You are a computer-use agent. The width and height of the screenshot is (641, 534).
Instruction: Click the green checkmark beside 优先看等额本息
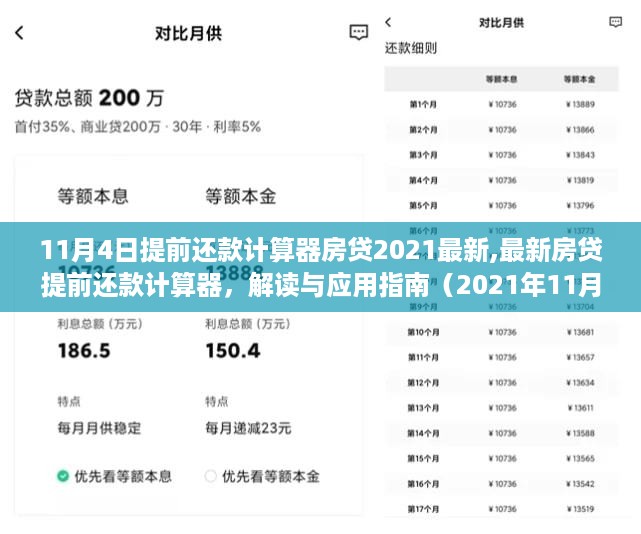point(63,476)
